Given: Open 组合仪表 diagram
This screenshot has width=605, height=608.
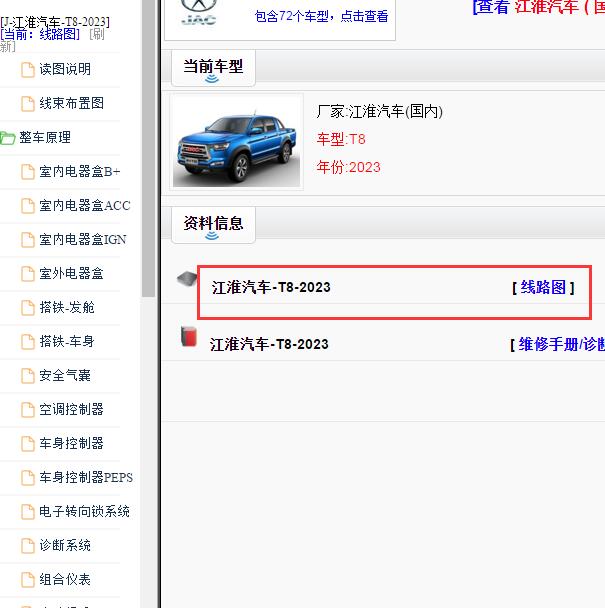Looking at the screenshot, I should click(x=65, y=580).
